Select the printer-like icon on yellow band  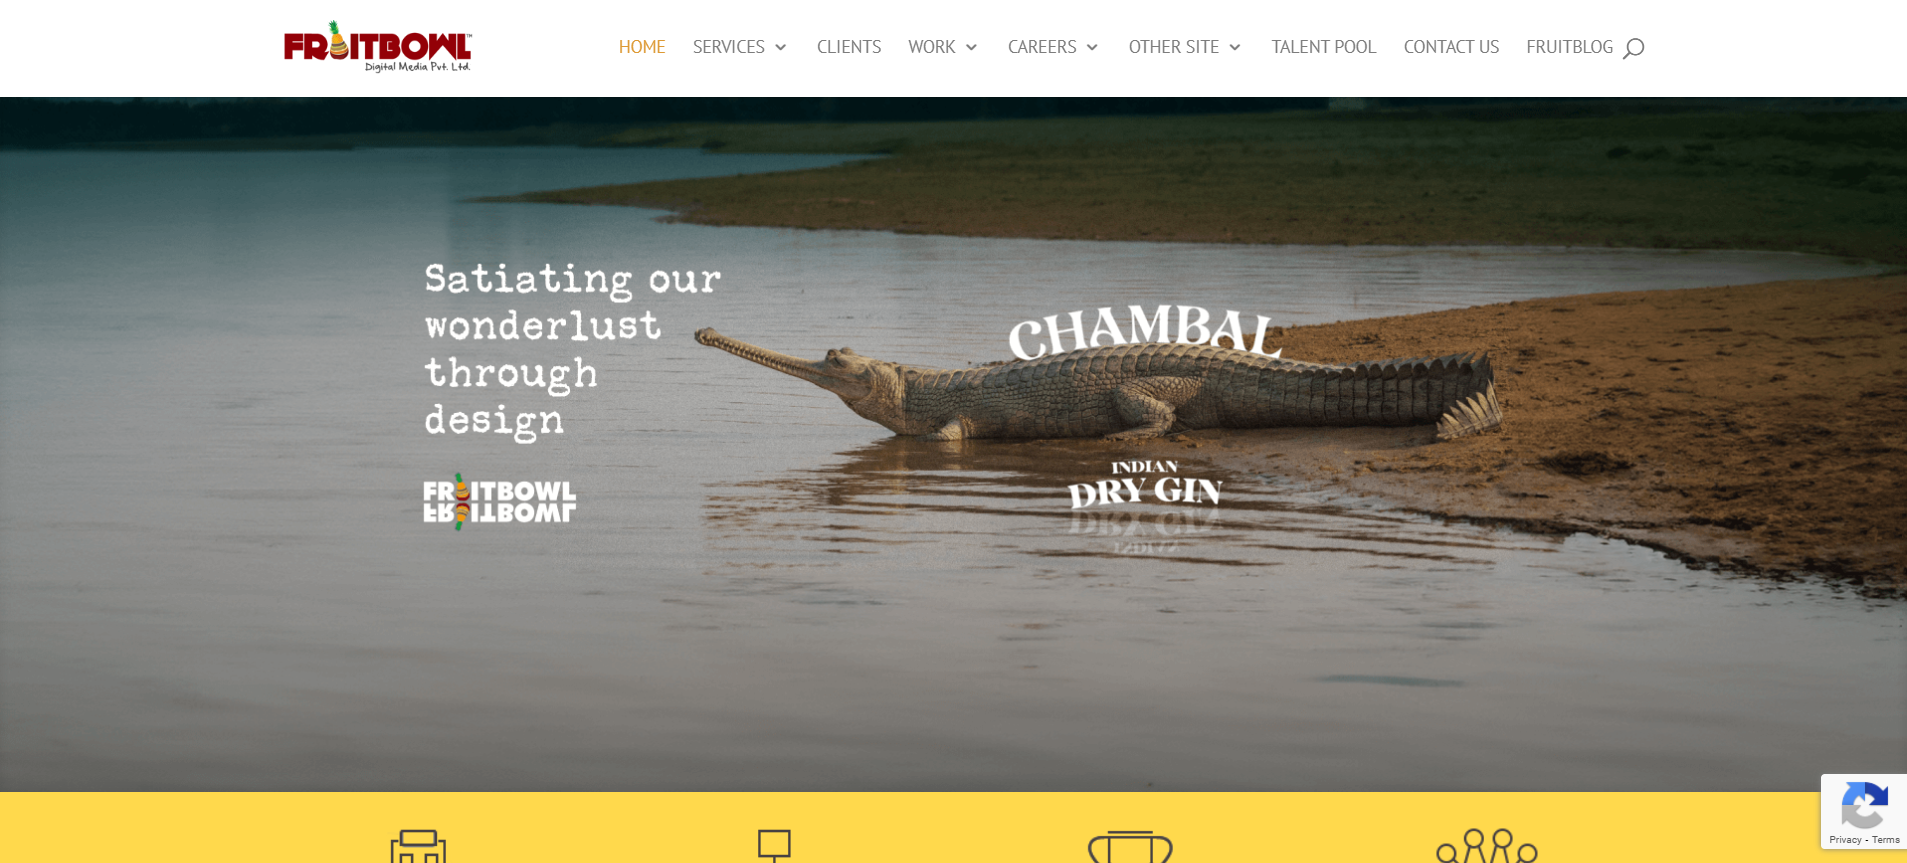pyautogui.click(x=418, y=846)
